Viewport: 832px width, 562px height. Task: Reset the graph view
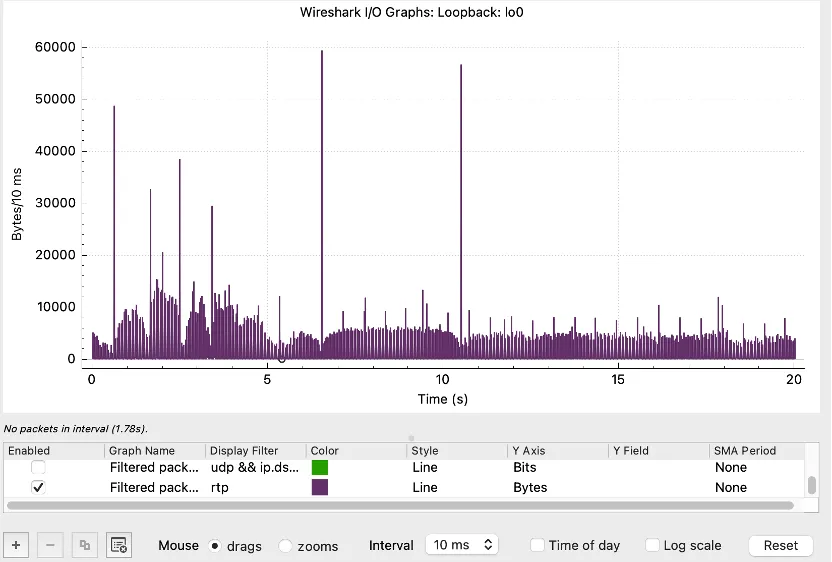coord(781,545)
